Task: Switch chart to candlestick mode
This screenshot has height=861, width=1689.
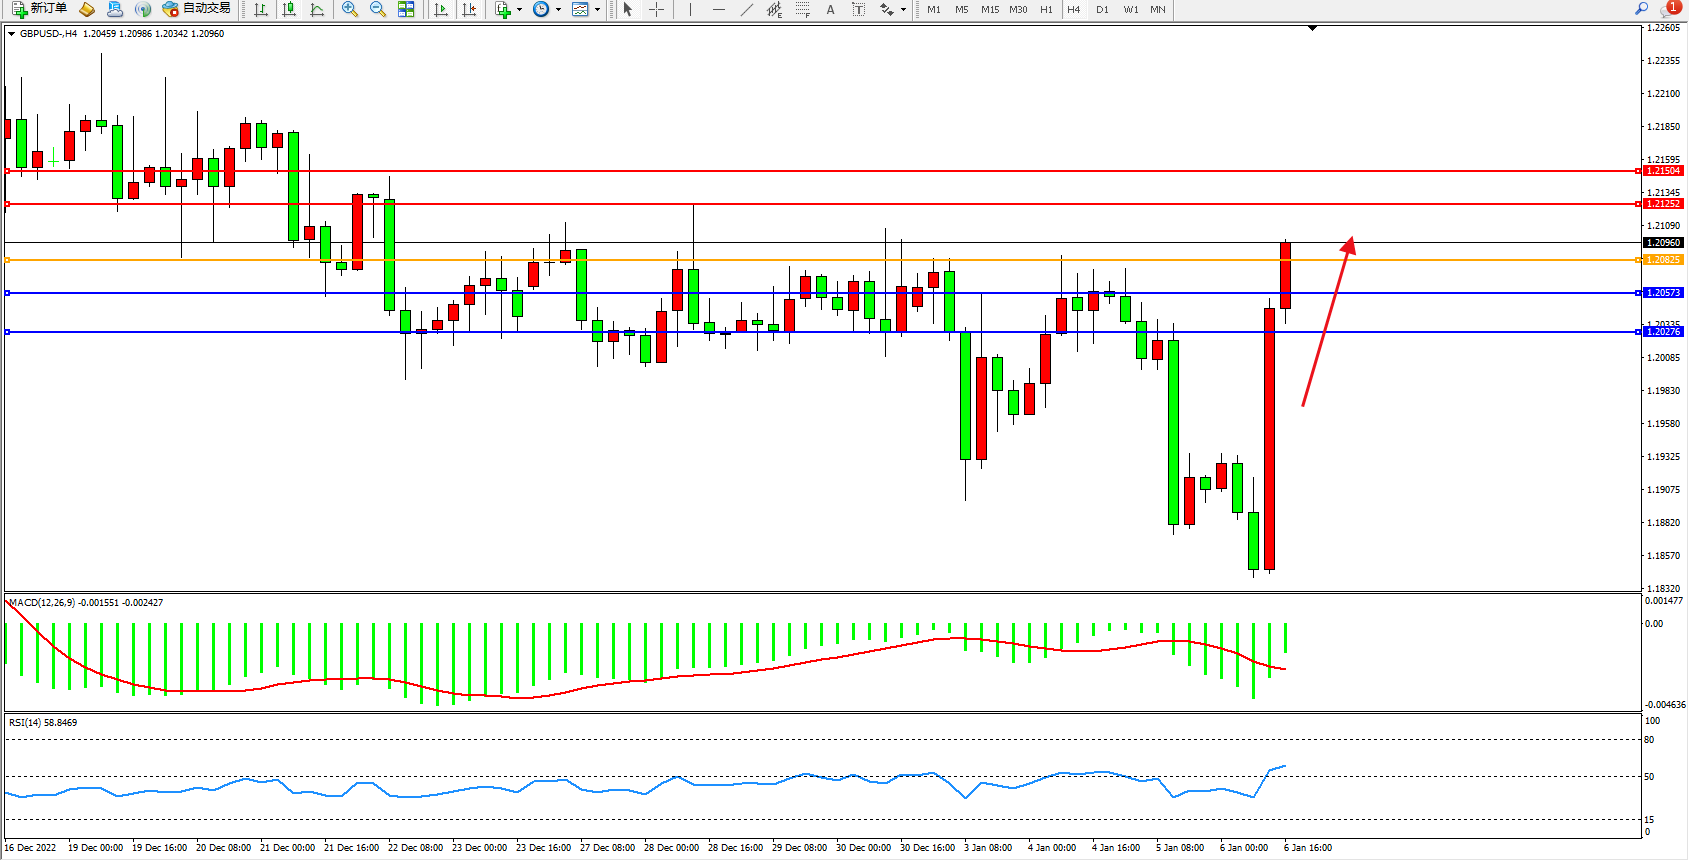Action: [289, 9]
